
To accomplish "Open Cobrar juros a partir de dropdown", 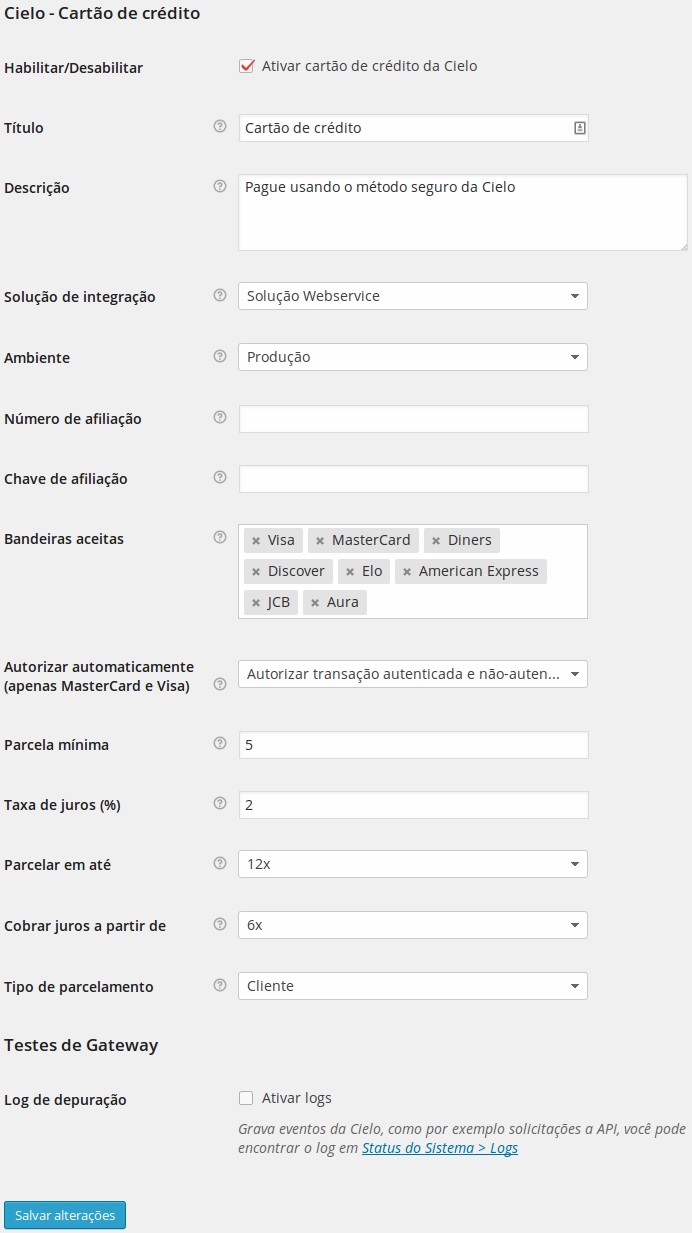I will pos(412,925).
